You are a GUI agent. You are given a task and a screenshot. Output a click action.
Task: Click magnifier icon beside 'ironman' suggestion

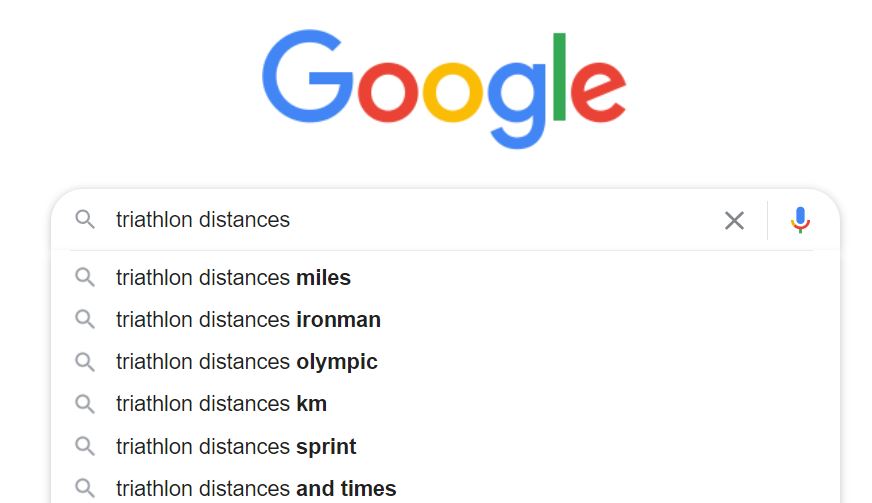(x=85, y=319)
